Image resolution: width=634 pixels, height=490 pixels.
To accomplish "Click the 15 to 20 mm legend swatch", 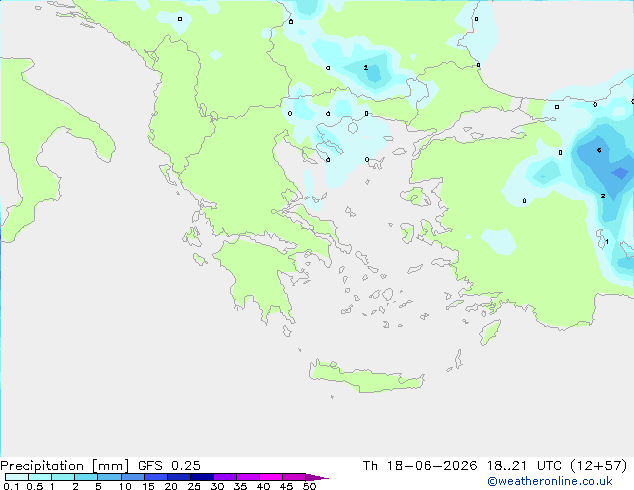I will point(156,477).
